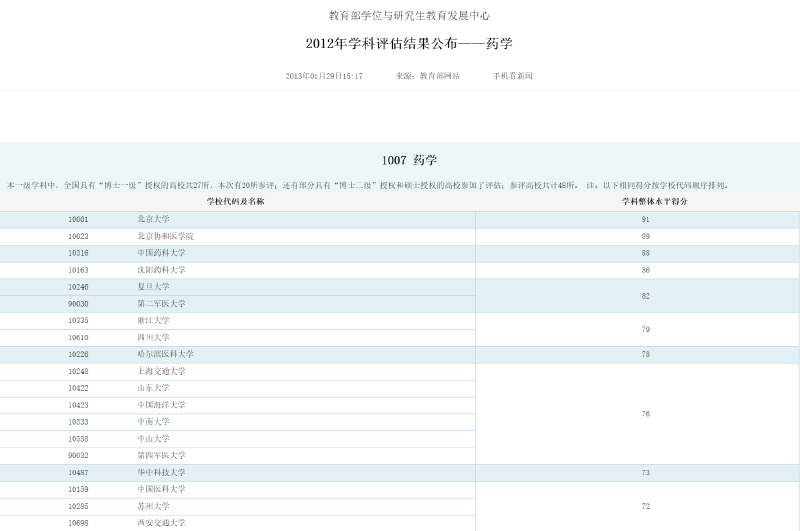Viewport: 800px width, 531px height.
Task: Click column header 学科整体水平得分
Action: tap(654, 201)
